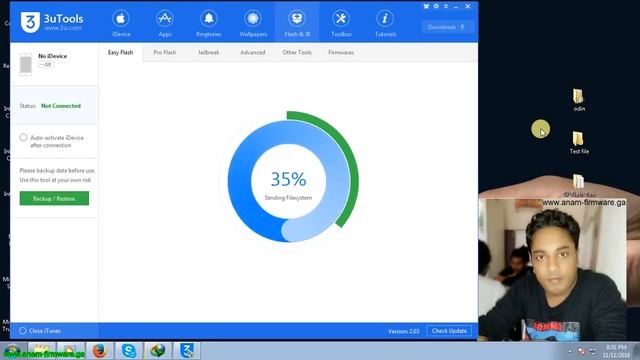This screenshot has height=360, width=640.
Task: Open the Downloads button
Action: tap(447, 27)
